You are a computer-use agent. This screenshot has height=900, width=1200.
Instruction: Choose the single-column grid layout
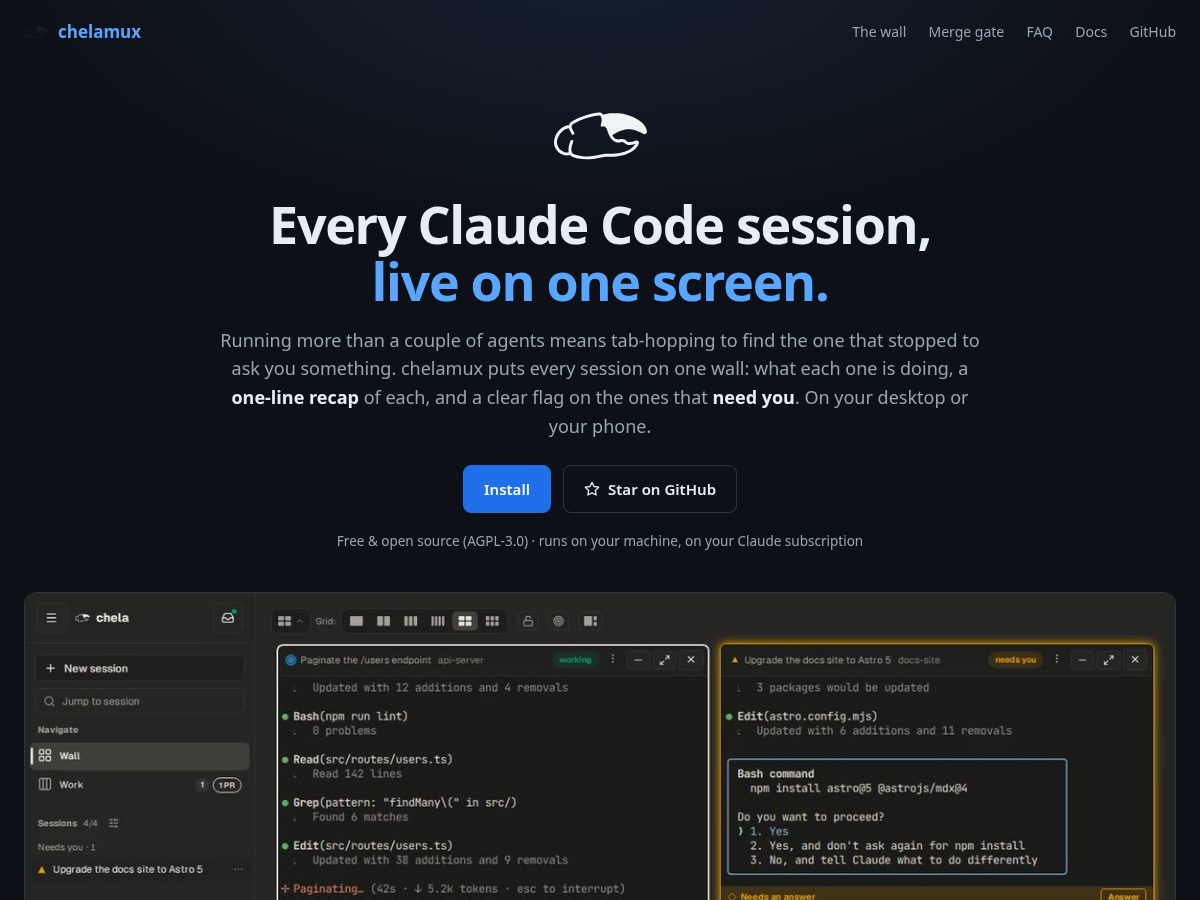tap(356, 621)
